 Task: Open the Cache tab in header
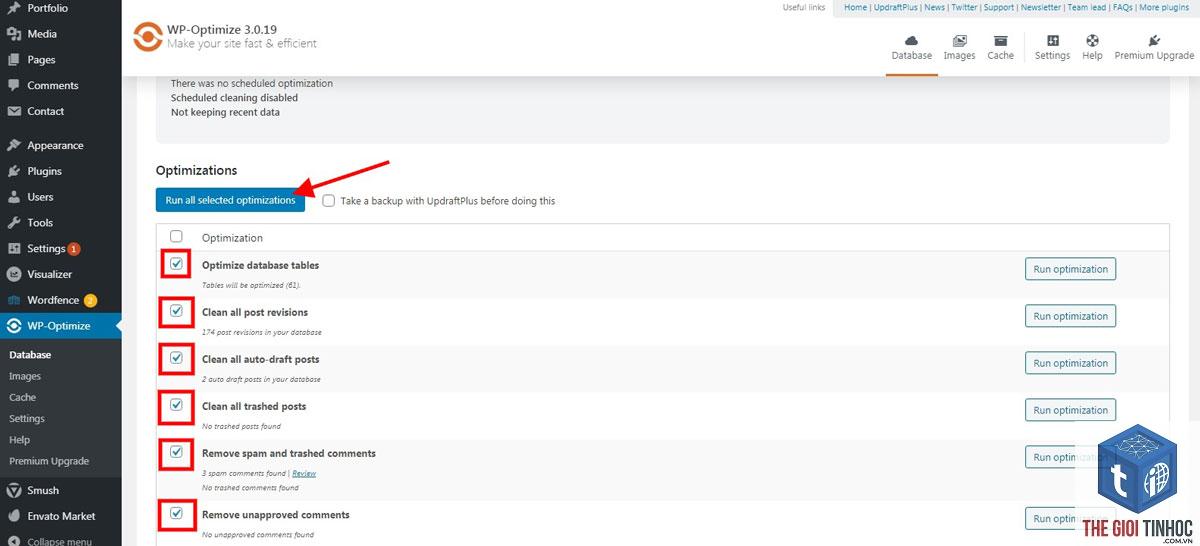click(1000, 47)
